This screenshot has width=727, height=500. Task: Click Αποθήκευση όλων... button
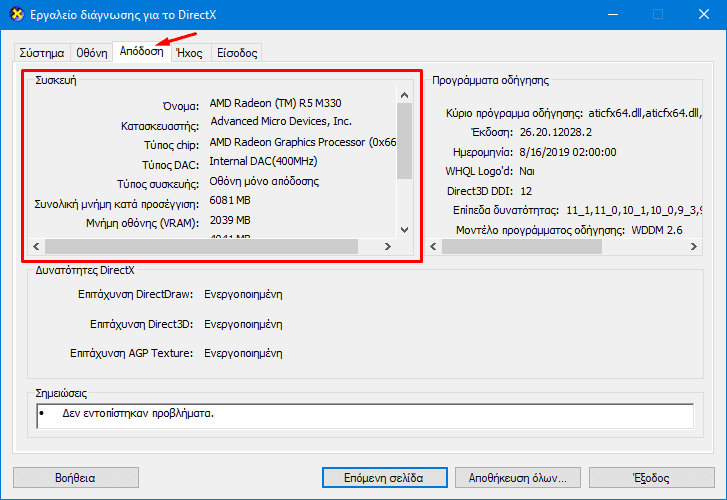(x=517, y=478)
